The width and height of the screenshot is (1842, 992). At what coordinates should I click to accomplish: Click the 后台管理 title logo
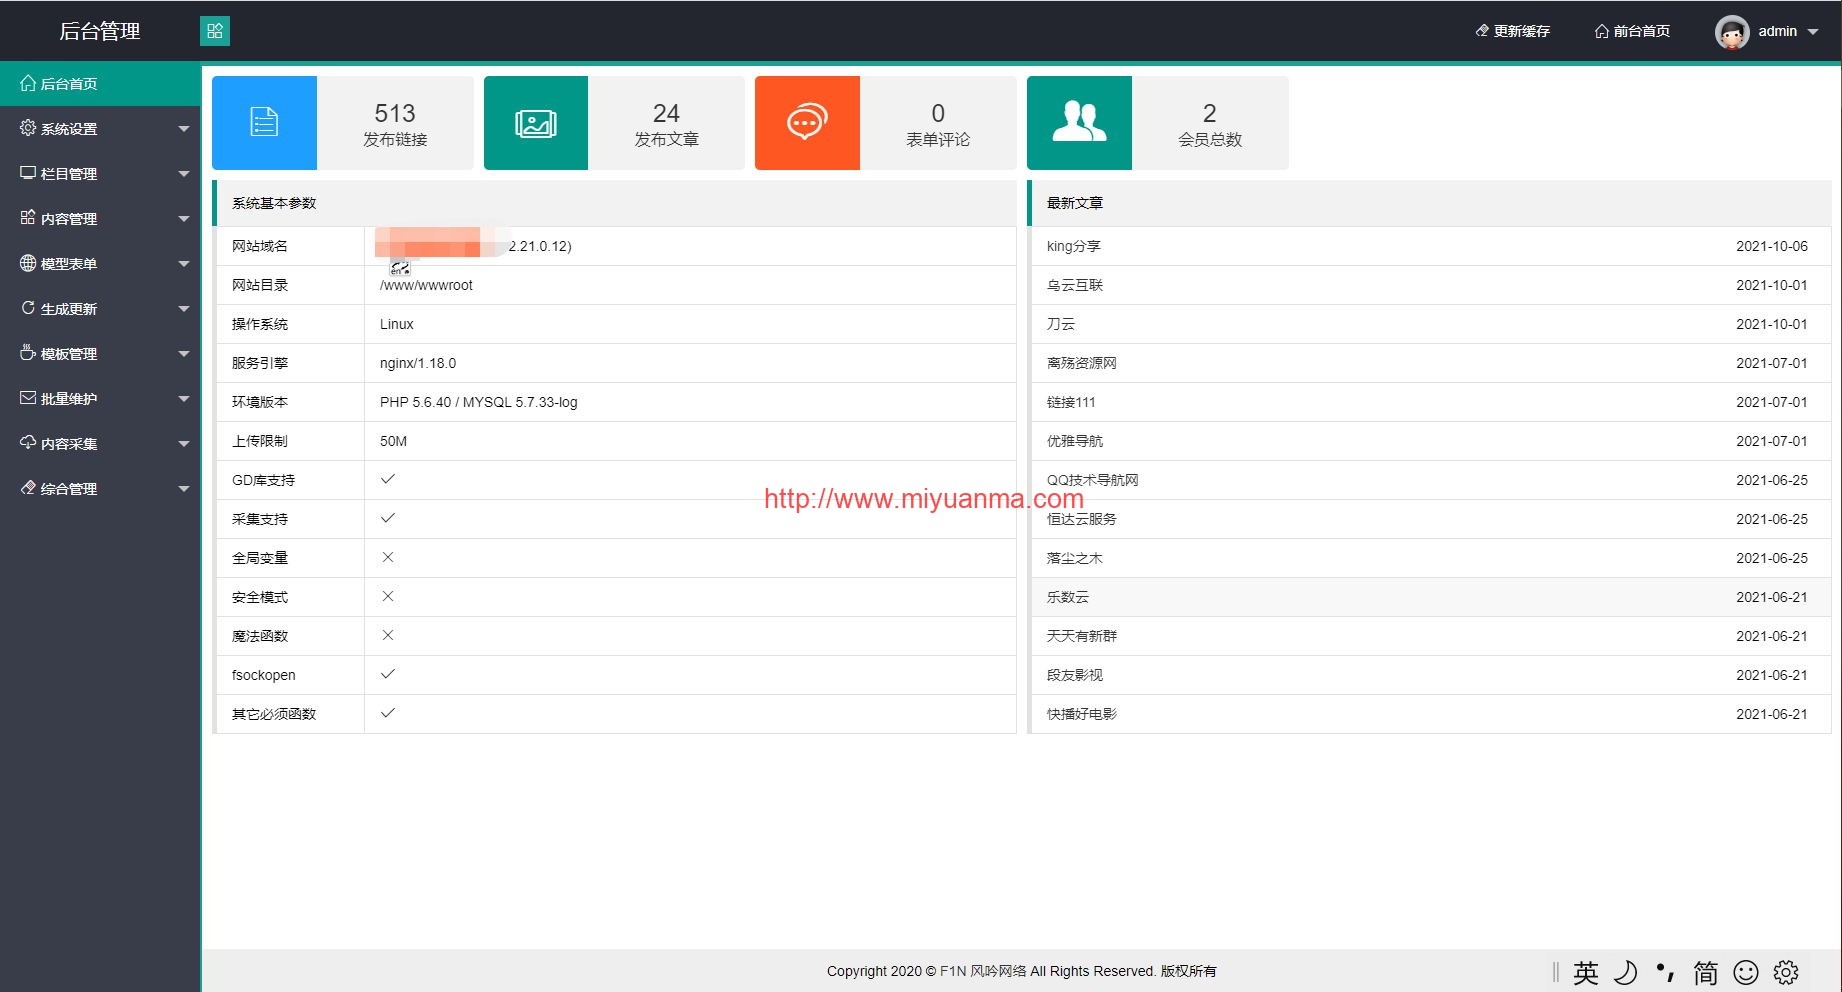100,31
